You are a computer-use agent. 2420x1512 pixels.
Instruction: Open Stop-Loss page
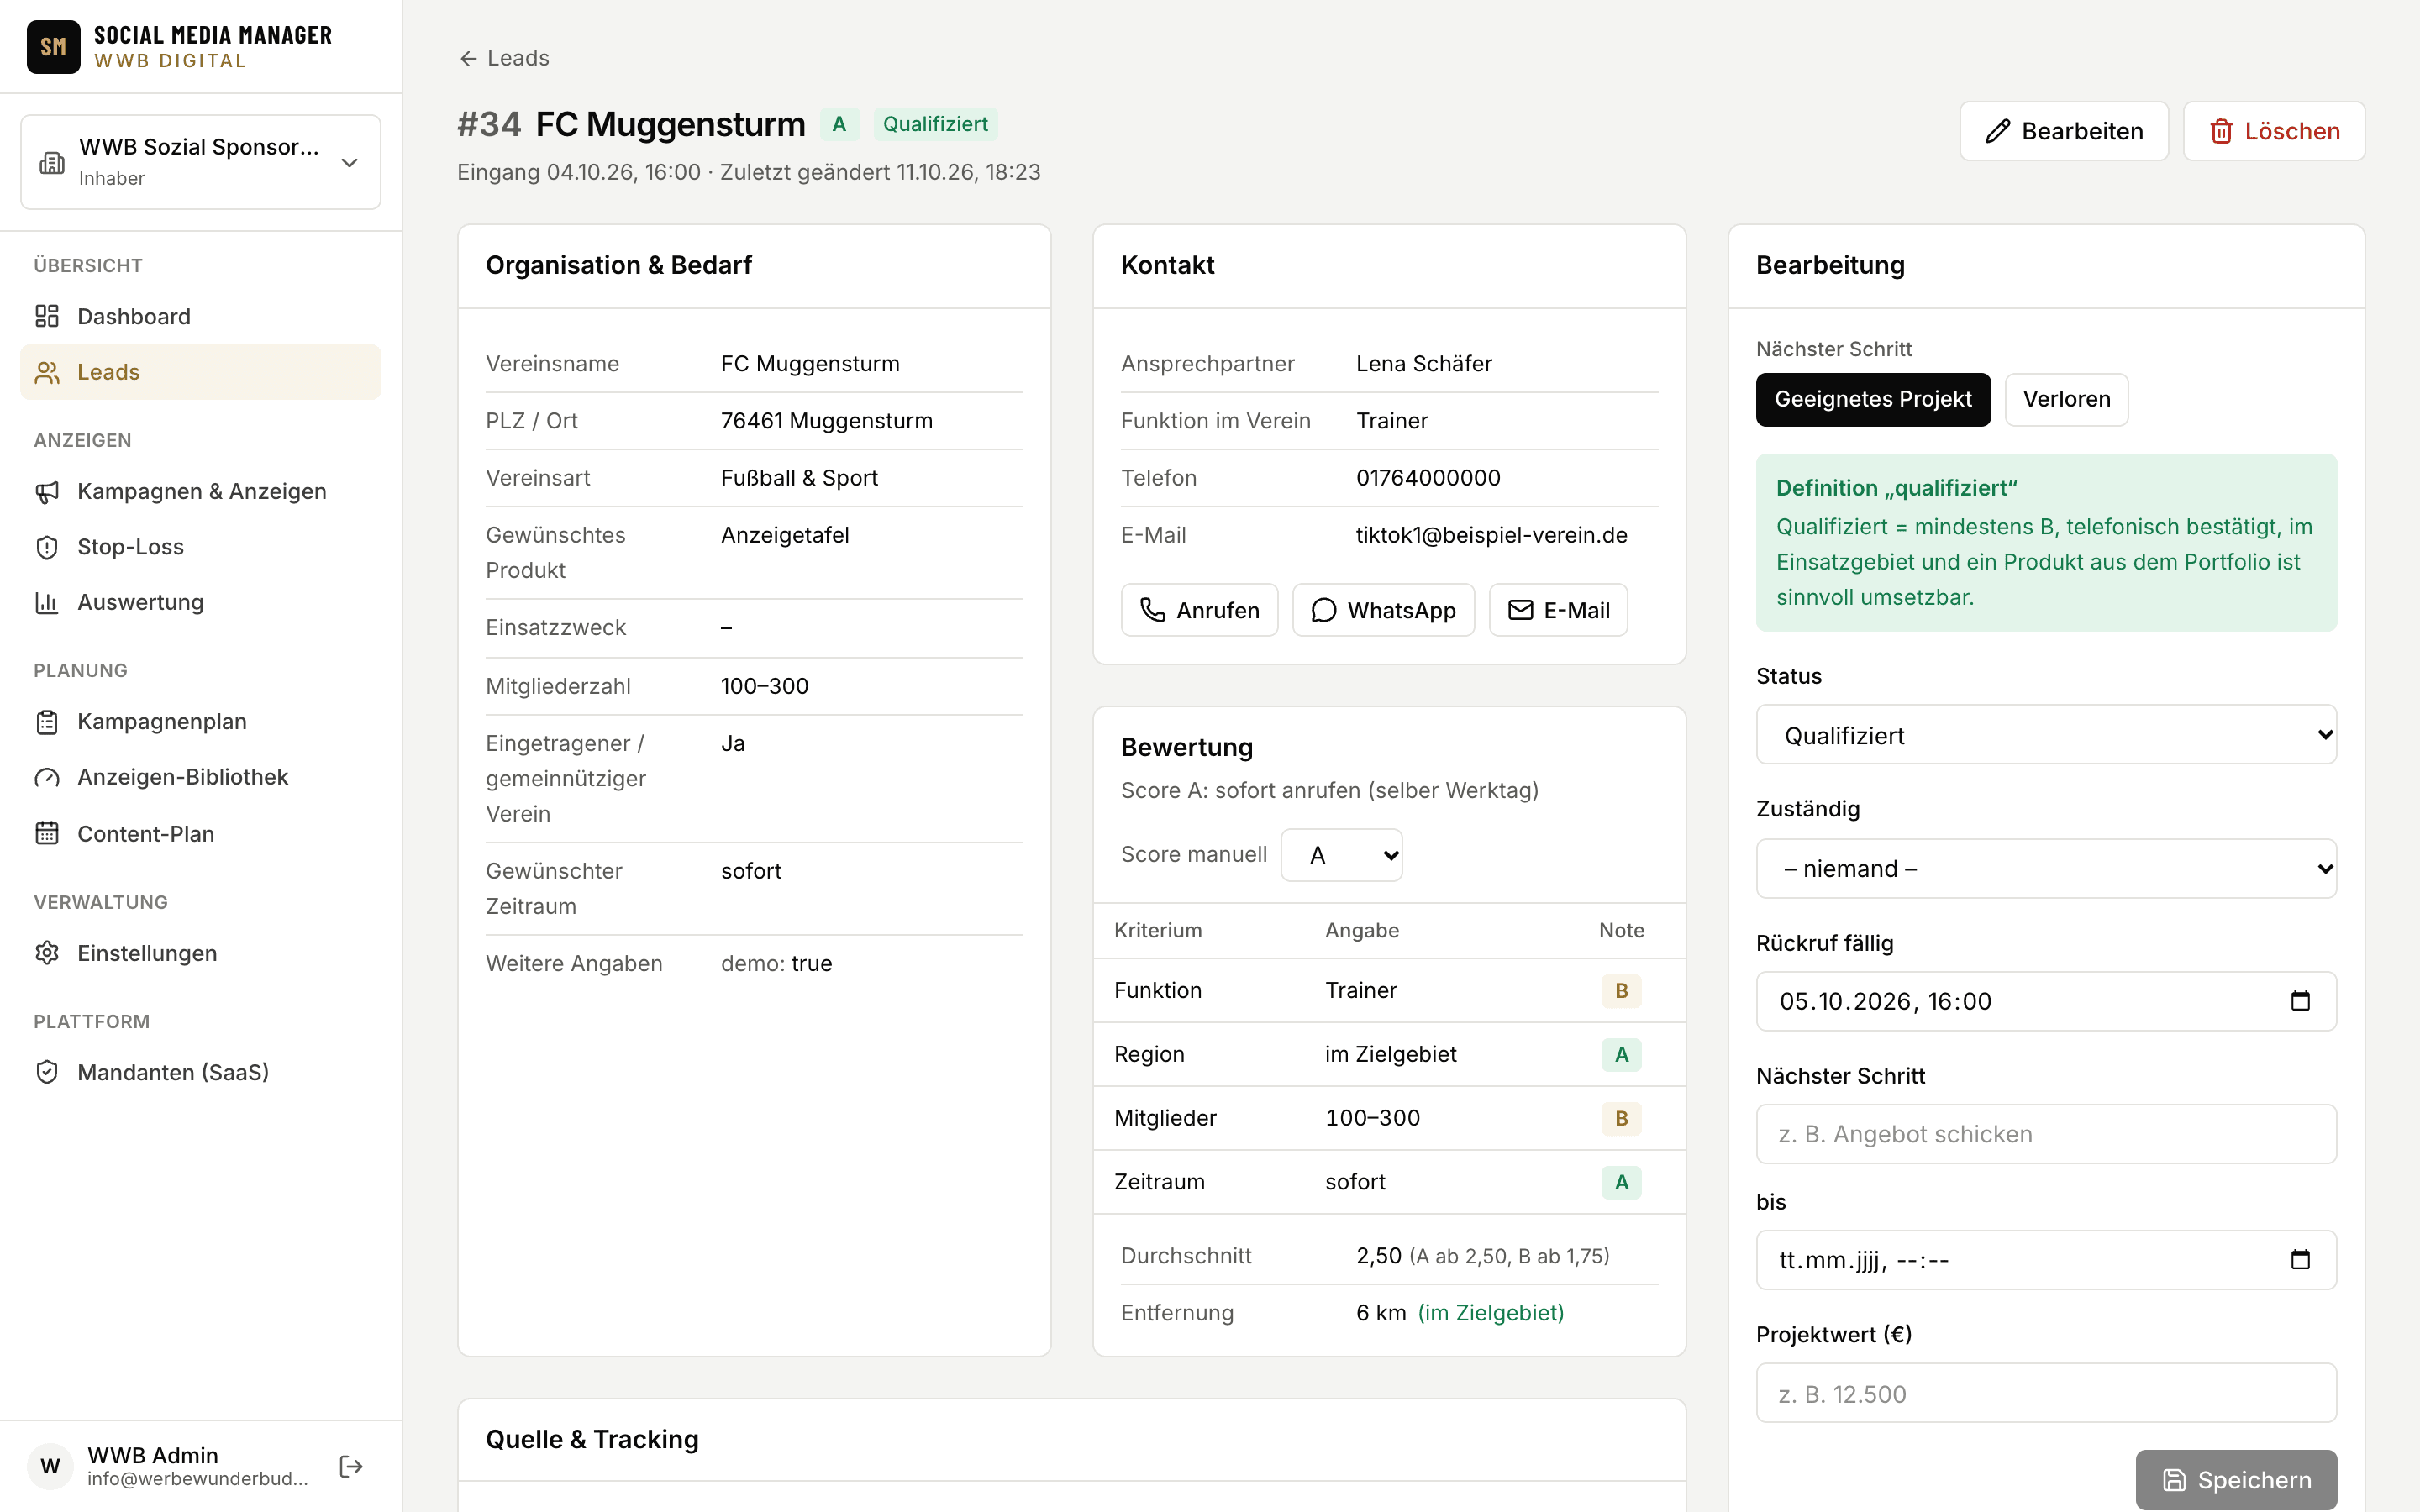coord(201,547)
